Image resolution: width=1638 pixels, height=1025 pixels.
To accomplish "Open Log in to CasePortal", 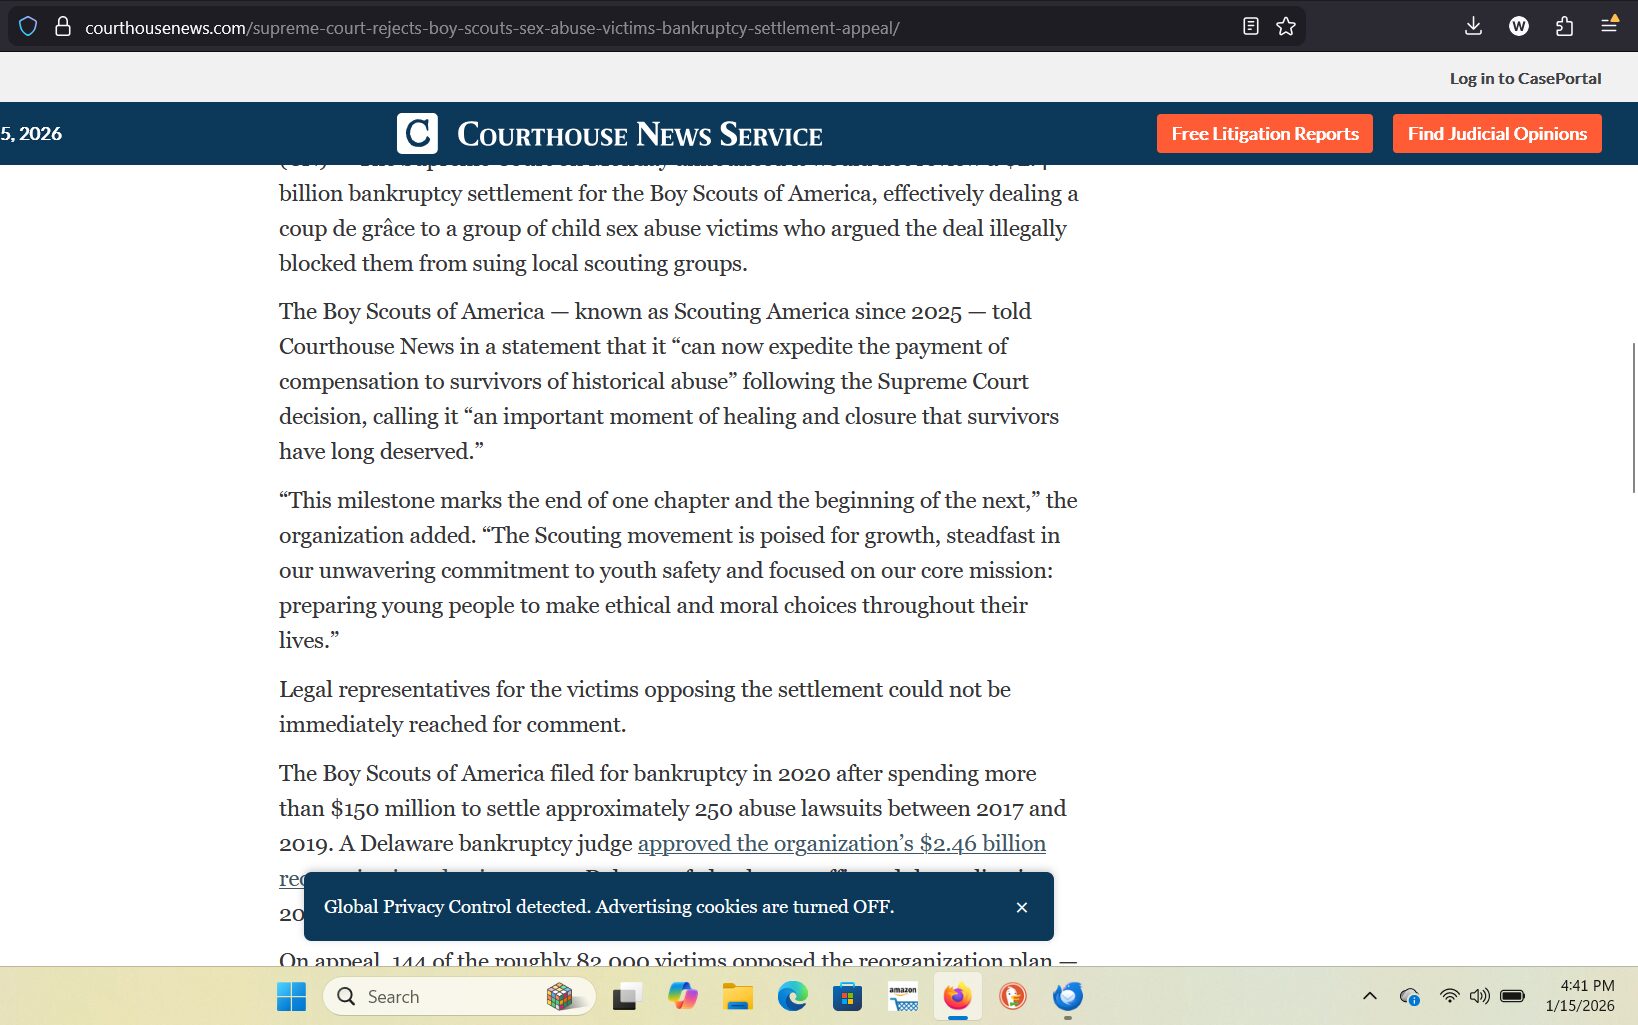I will point(1525,78).
